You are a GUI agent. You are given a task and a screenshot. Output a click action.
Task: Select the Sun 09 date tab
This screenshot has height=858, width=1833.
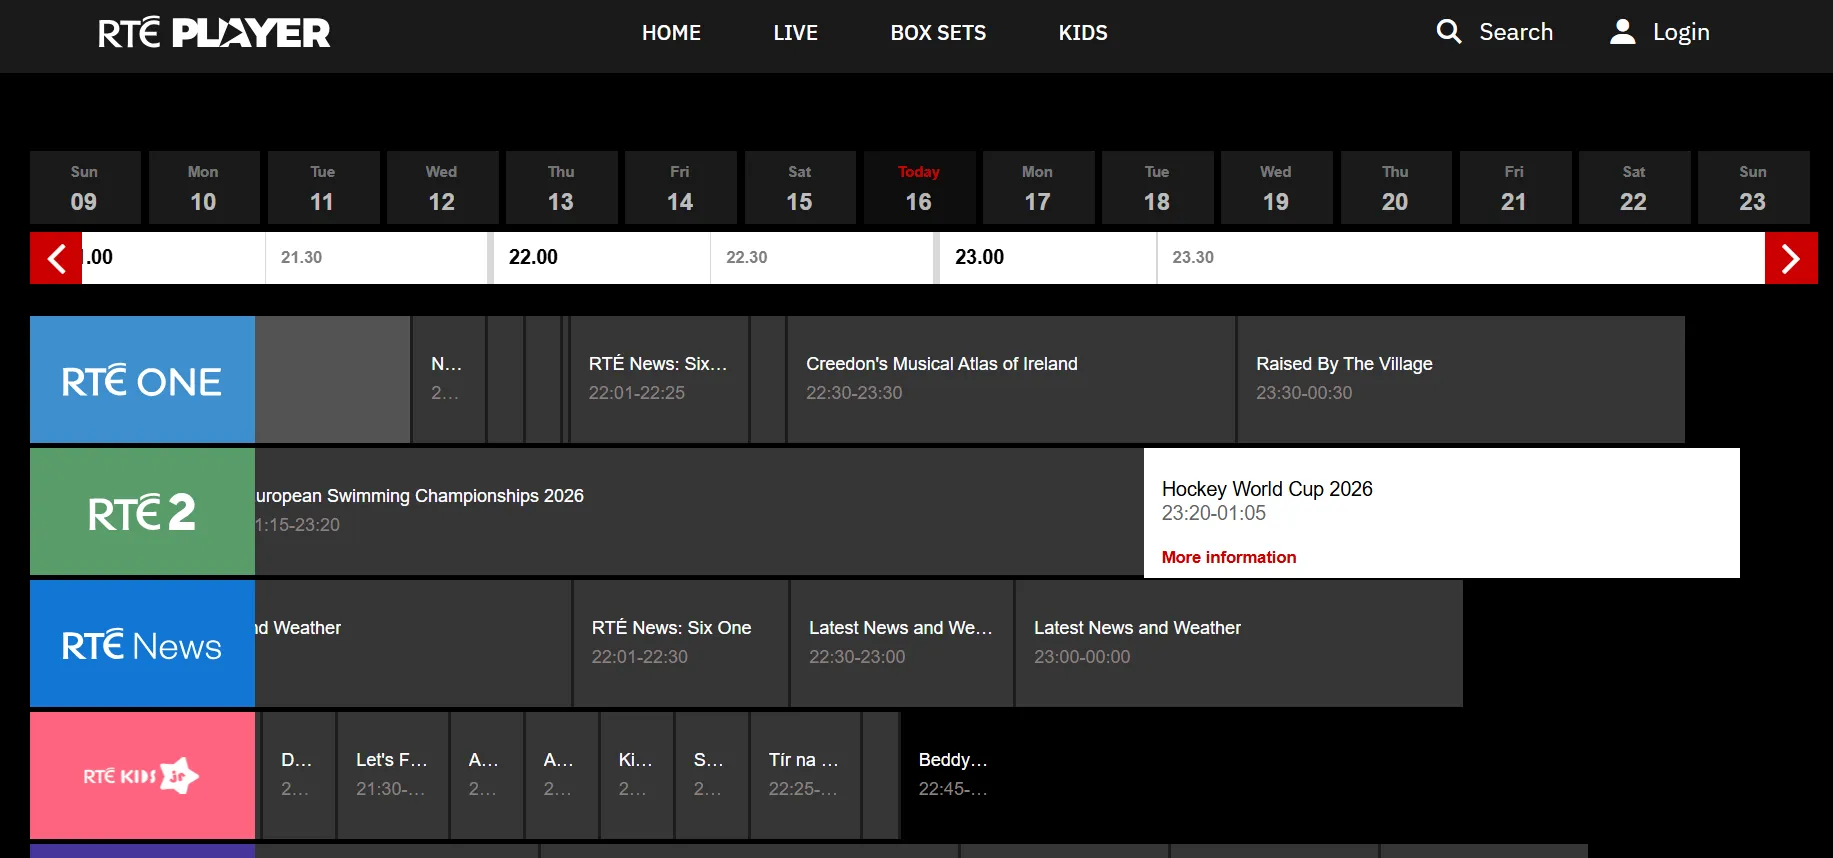(x=84, y=188)
